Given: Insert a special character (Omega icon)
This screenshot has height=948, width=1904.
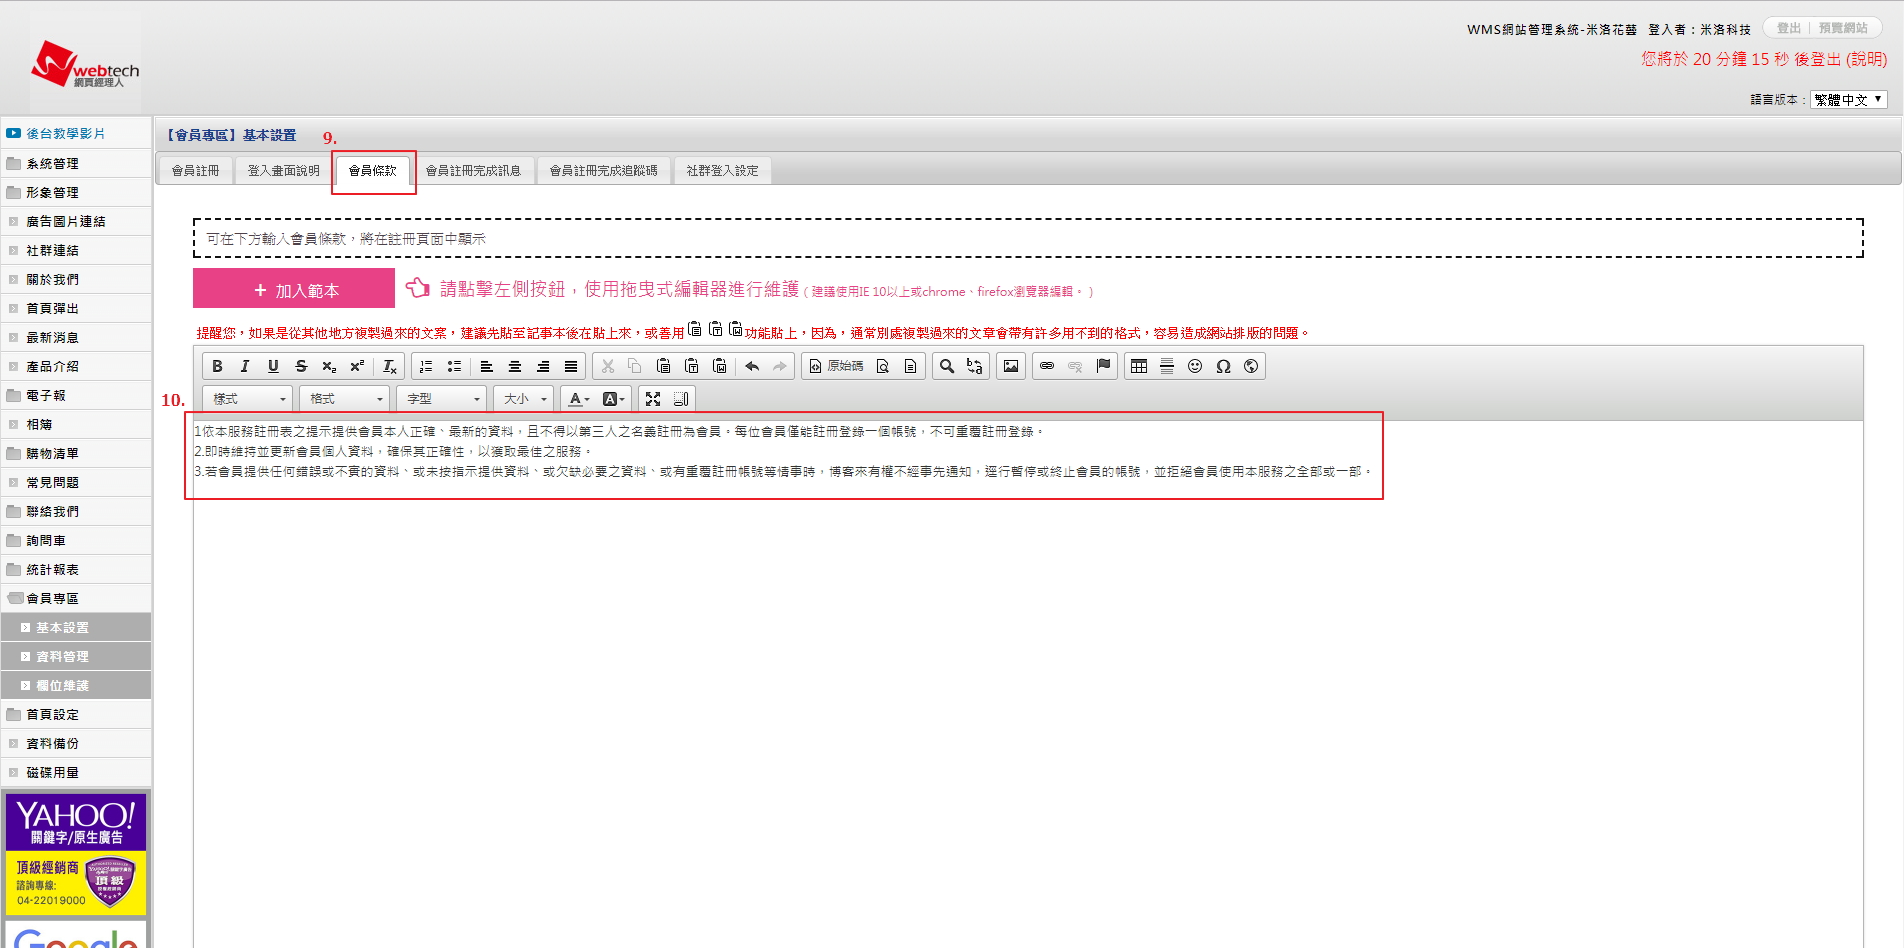Looking at the screenshot, I should pos(1223,366).
